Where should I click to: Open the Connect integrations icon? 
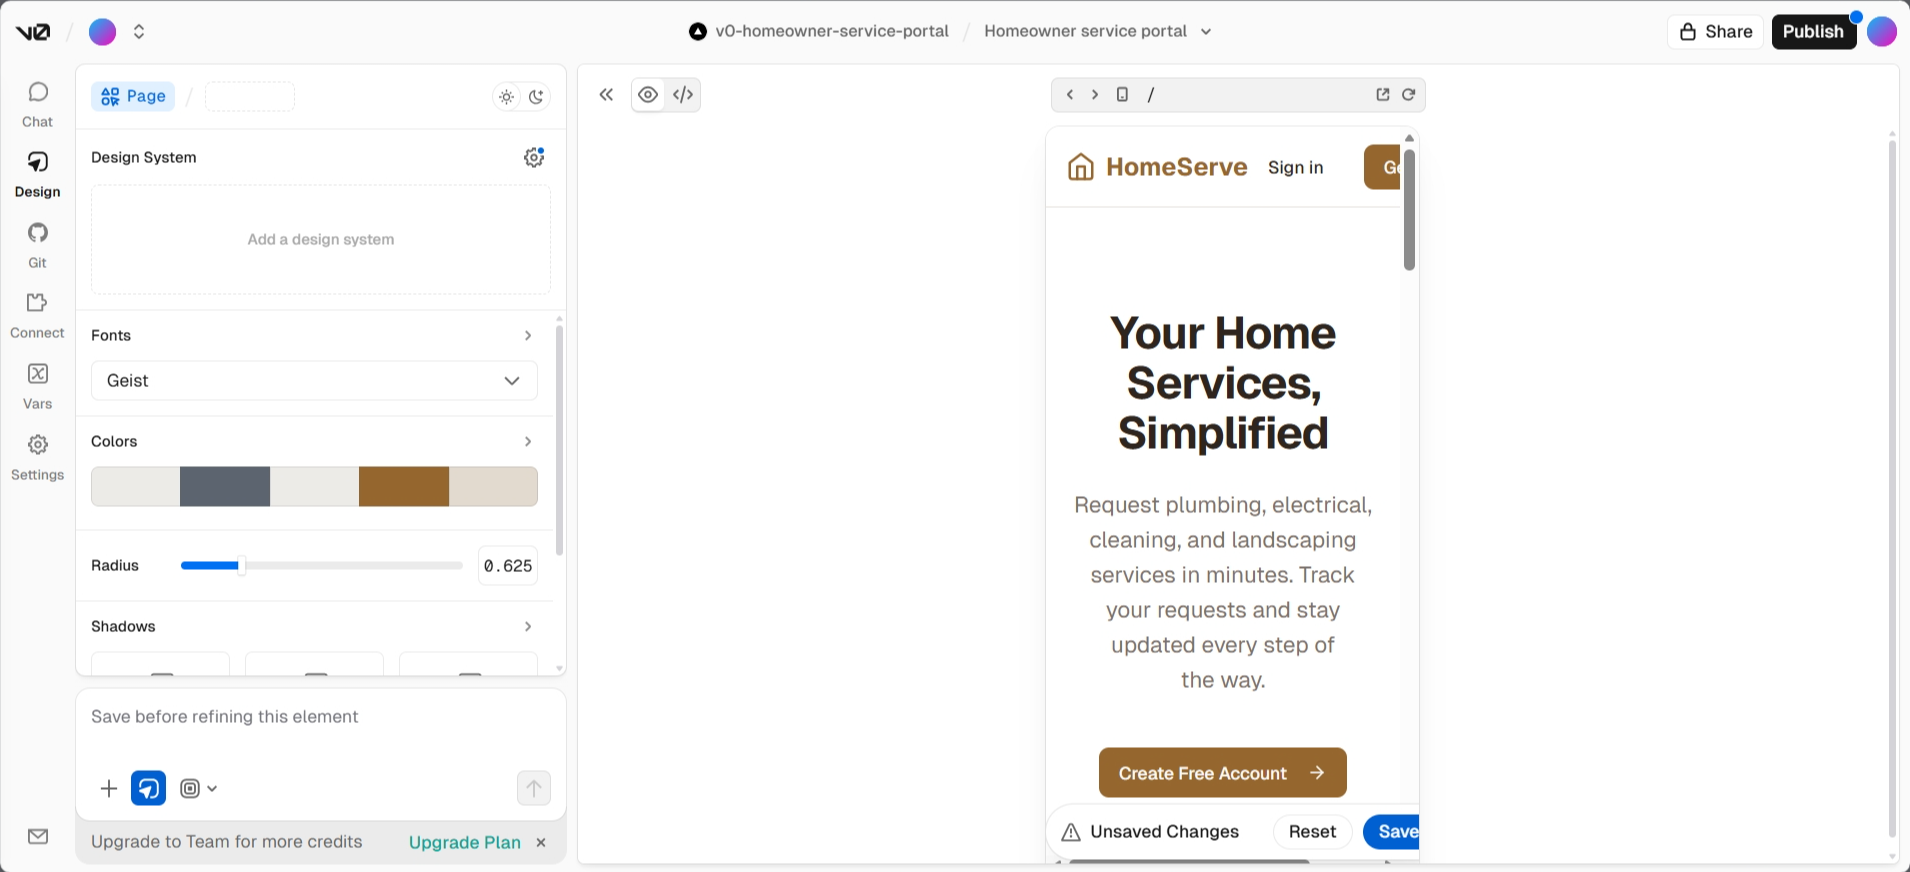click(38, 303)
